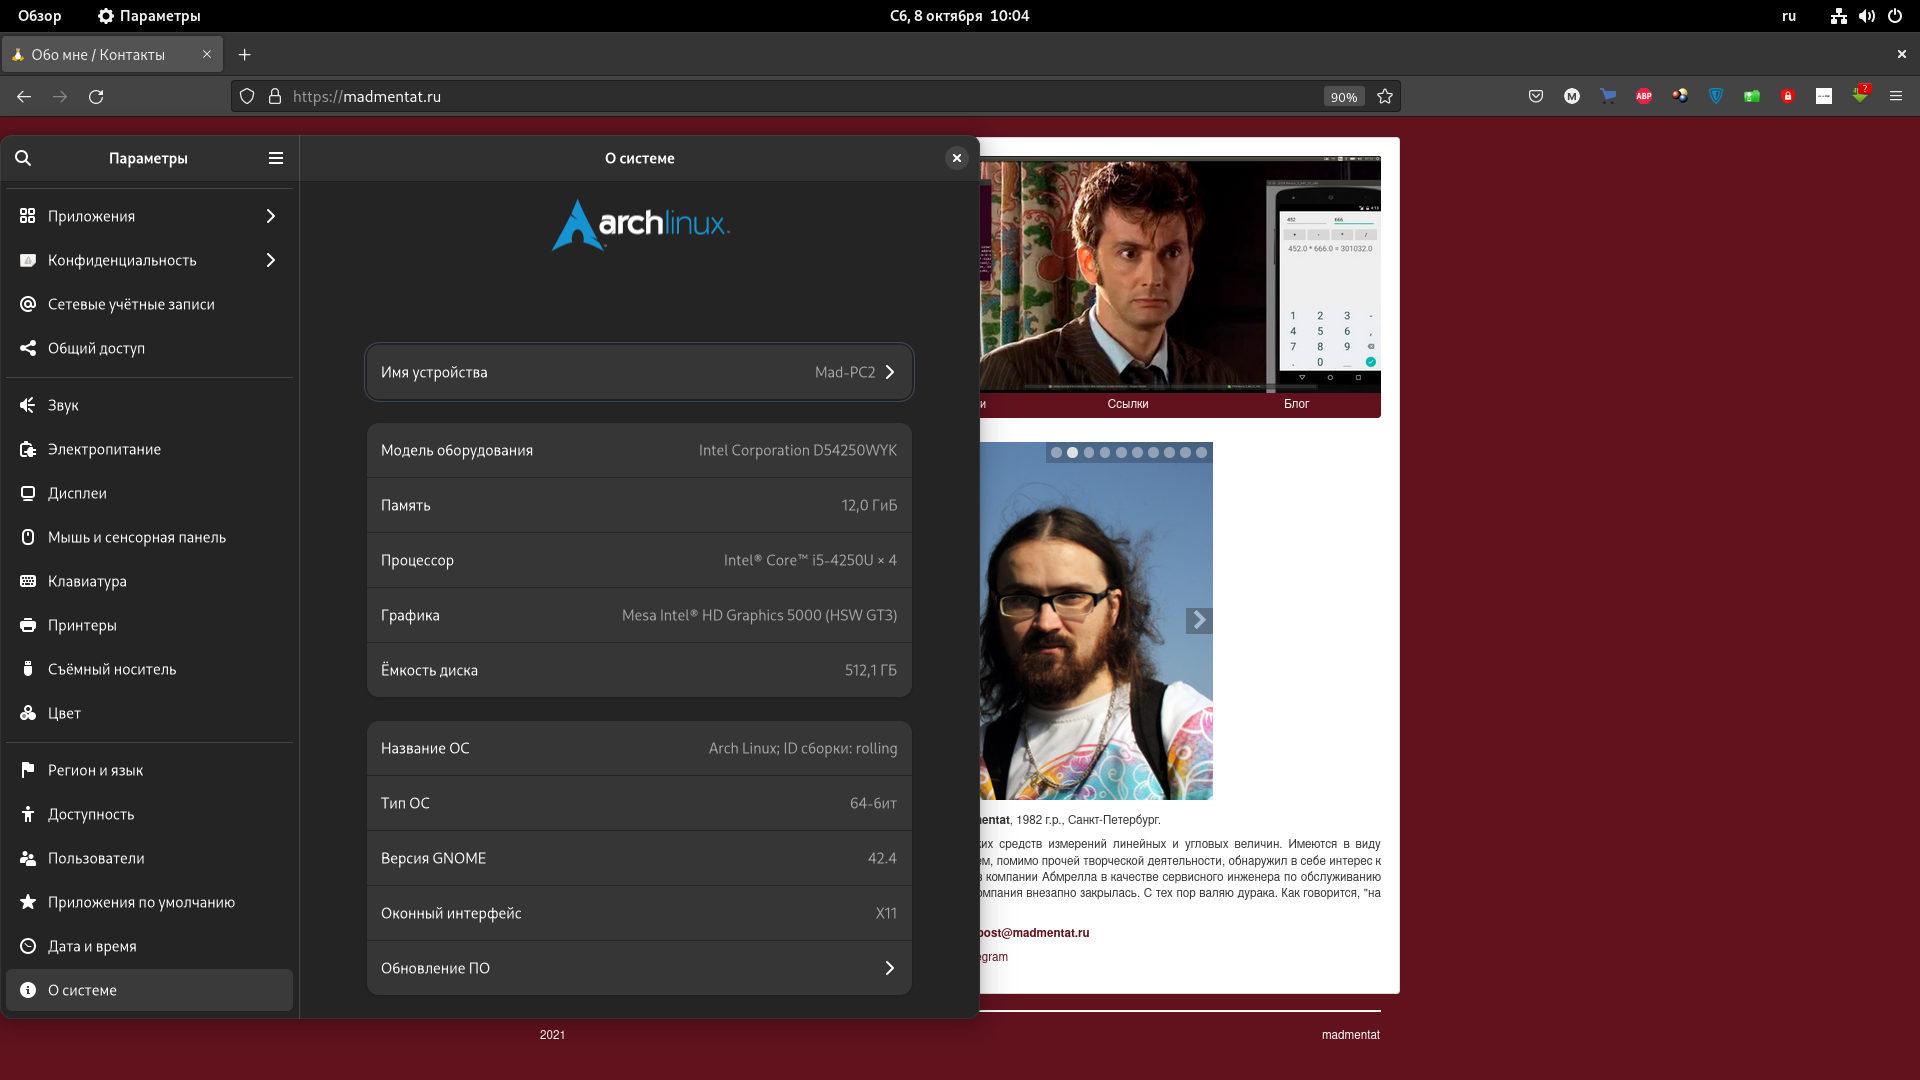Go to Дисплеи display settings
This screenshot has width=1920, height=1080.
149,493
